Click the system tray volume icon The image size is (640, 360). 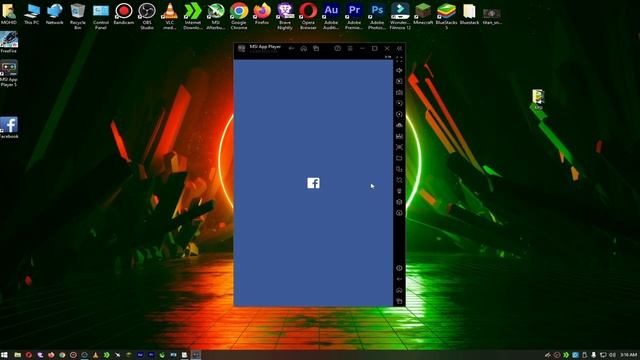point(612,355)
